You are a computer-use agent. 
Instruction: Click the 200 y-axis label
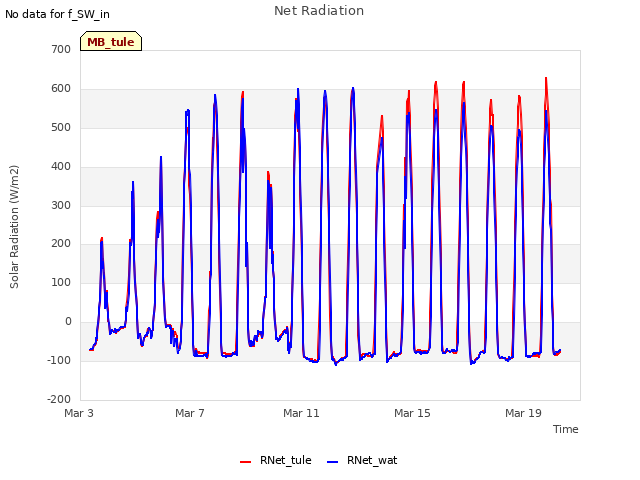pos(61,244)
